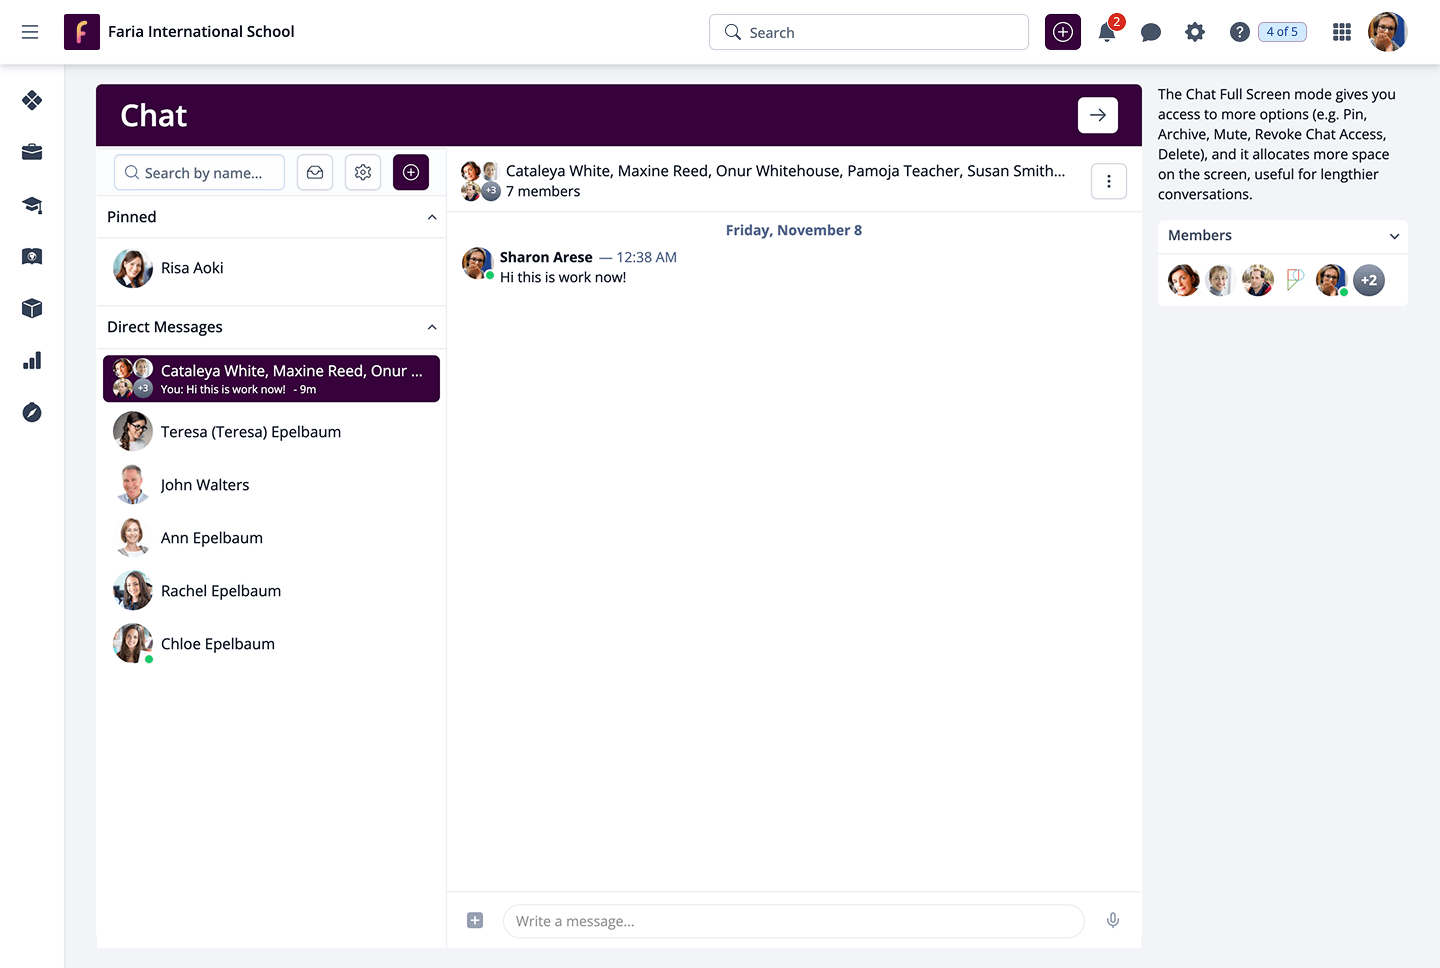The image size is (1440, 968).
Task: Start a new chat with plus button
Action: pos(411,173)
